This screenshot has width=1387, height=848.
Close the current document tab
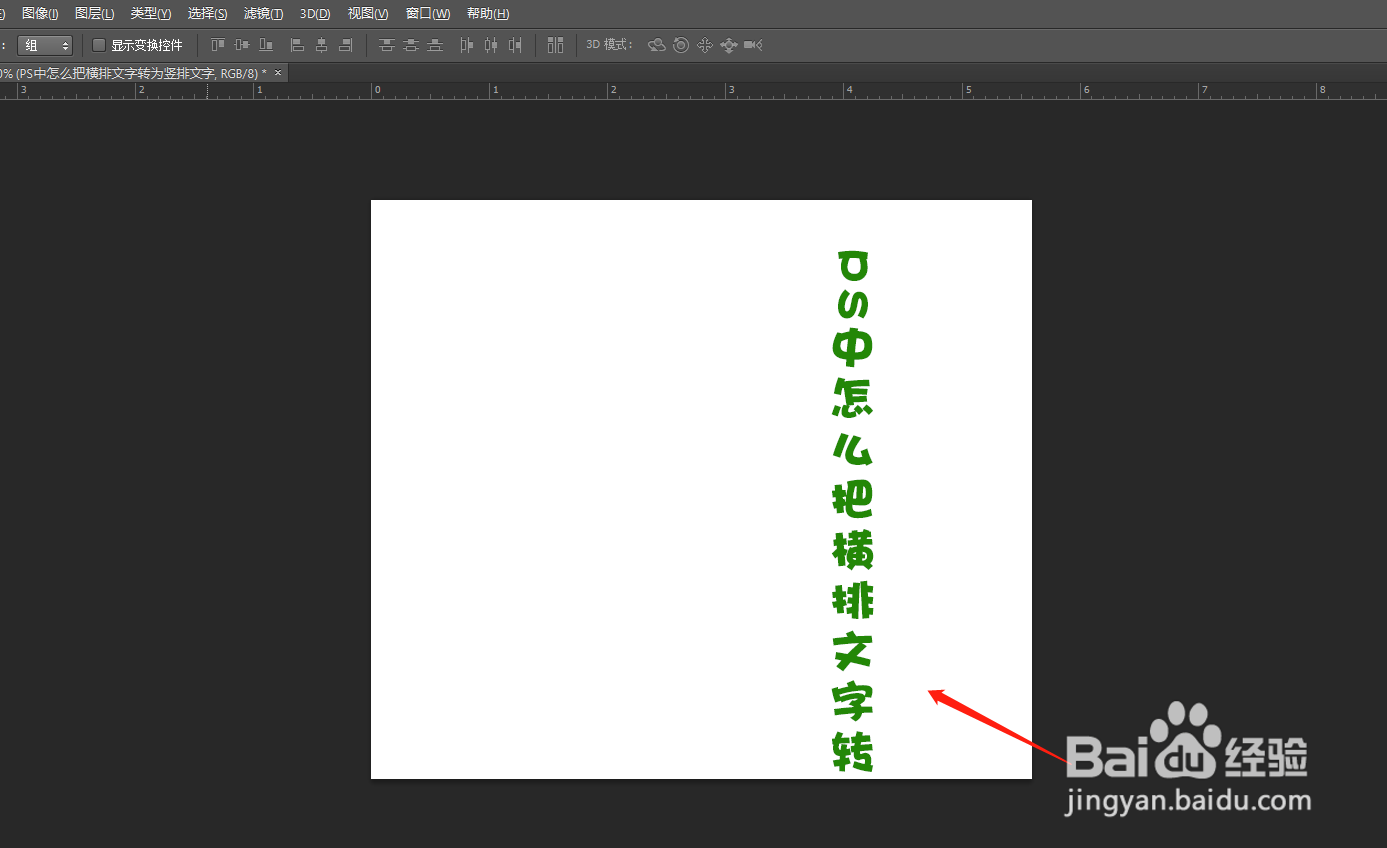pyautogui.click(x=277, y=72)
